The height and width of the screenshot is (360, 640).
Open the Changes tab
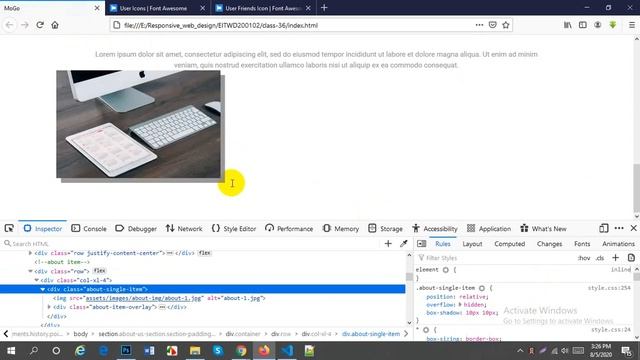tap(549, 244)
